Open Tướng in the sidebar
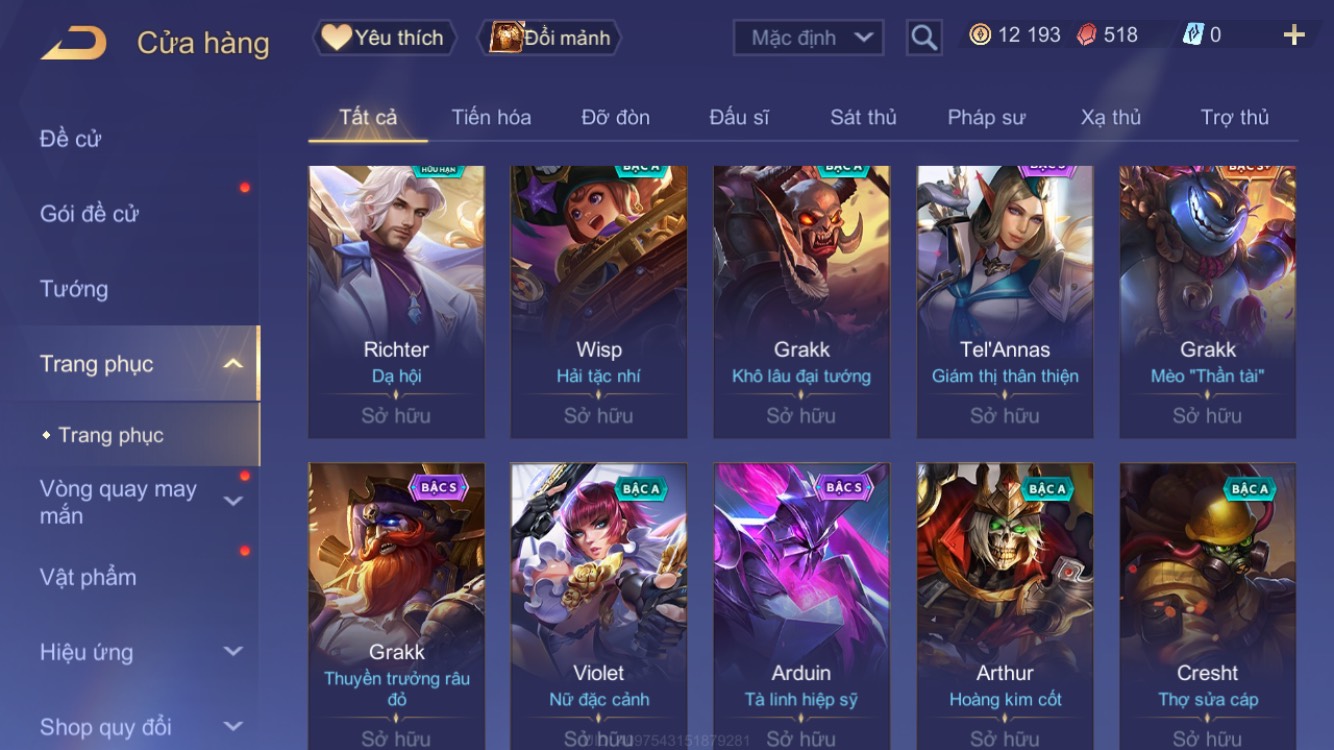This screenshot has width=1334, height=750. tap(74, 289)
